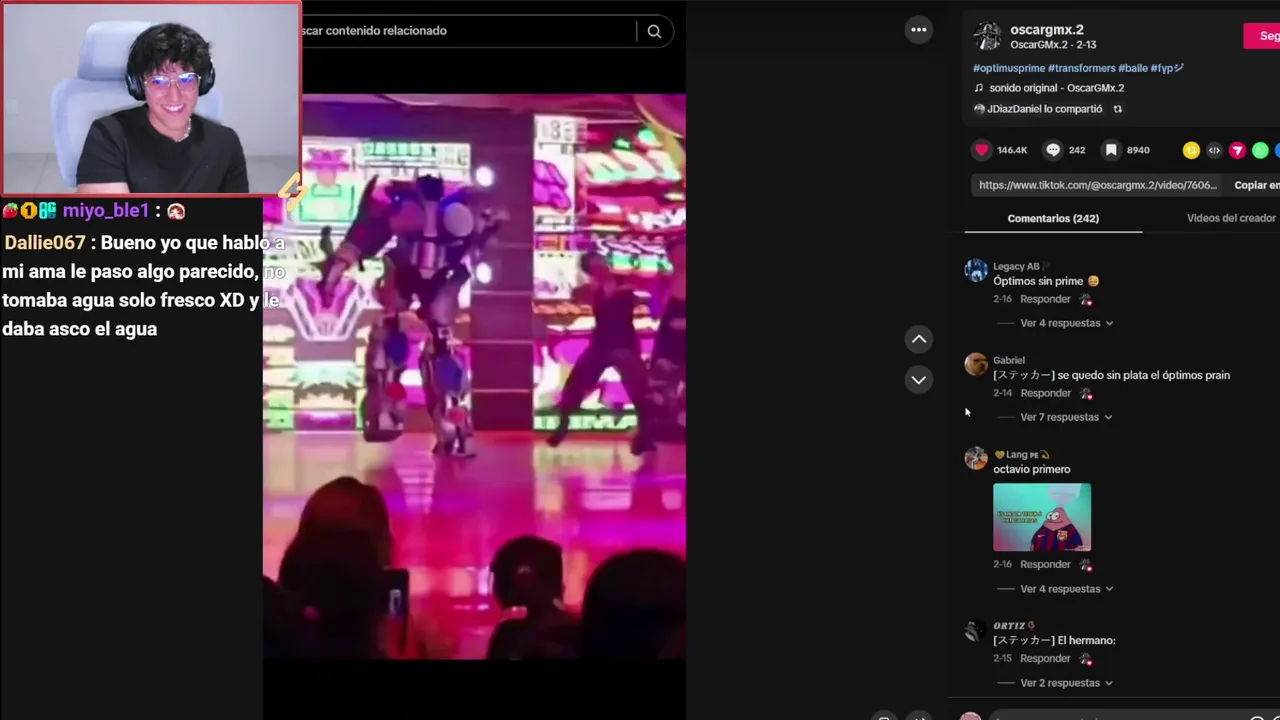
Task: Click the 8940 saves count
Action: coord(1138,150)
